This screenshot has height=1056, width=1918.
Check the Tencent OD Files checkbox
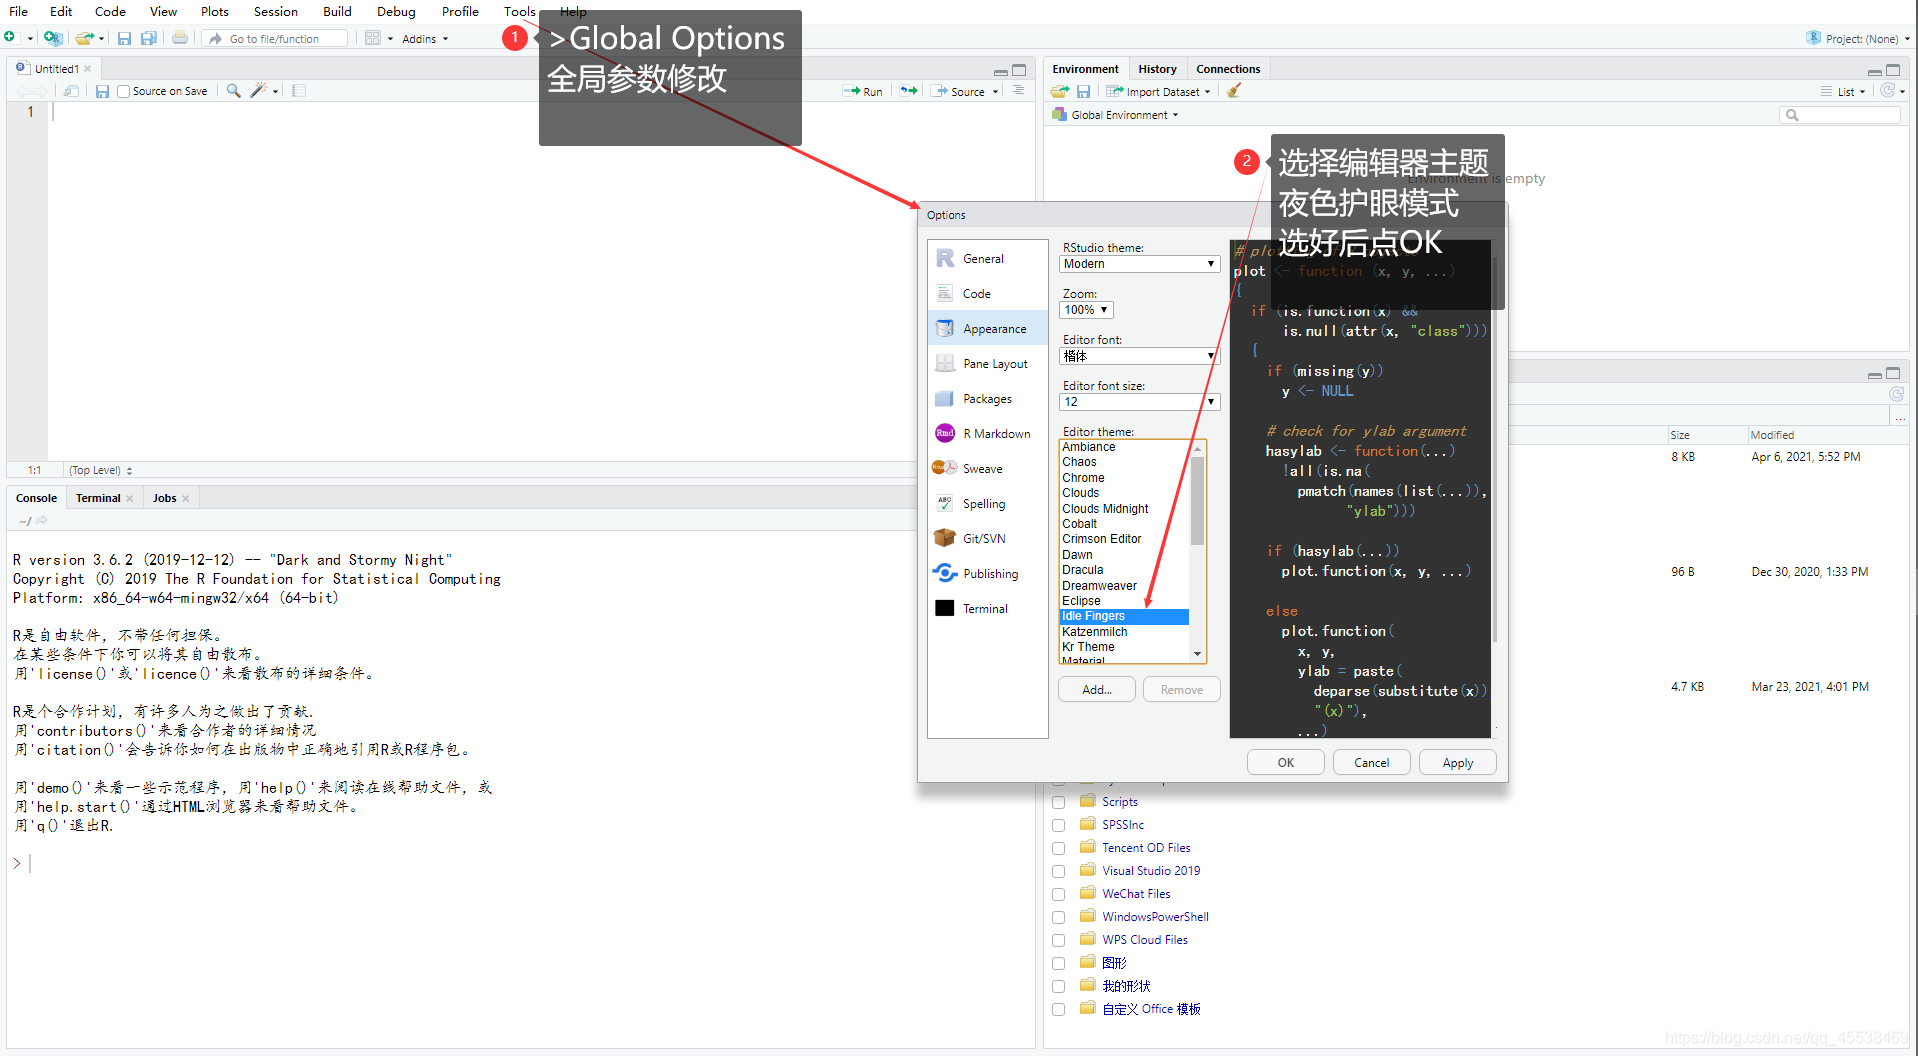click(1058, 848)
